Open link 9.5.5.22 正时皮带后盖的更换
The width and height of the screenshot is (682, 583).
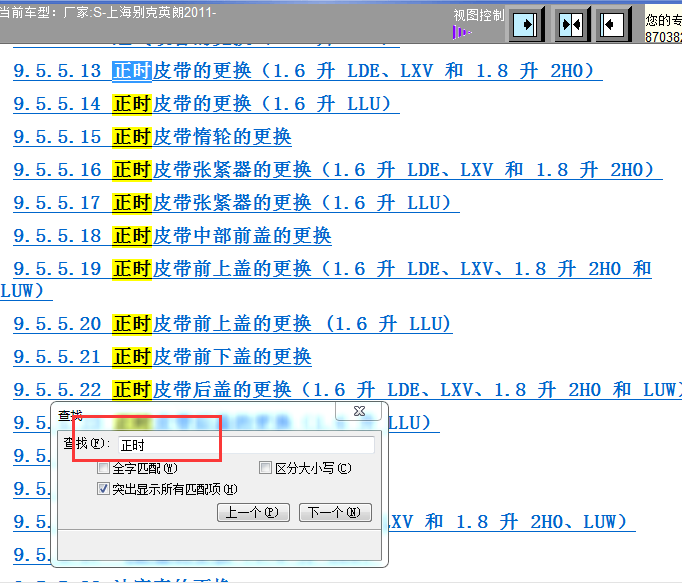[x=347, y=390]
